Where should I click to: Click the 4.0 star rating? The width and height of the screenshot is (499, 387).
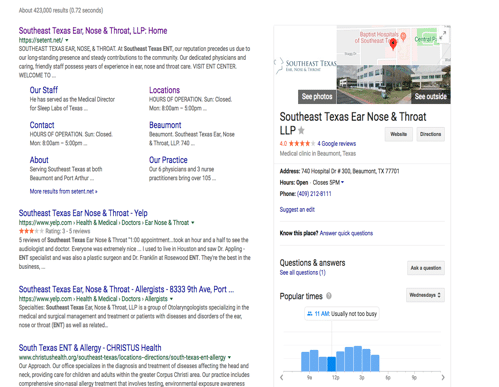(x=297, y=144)
